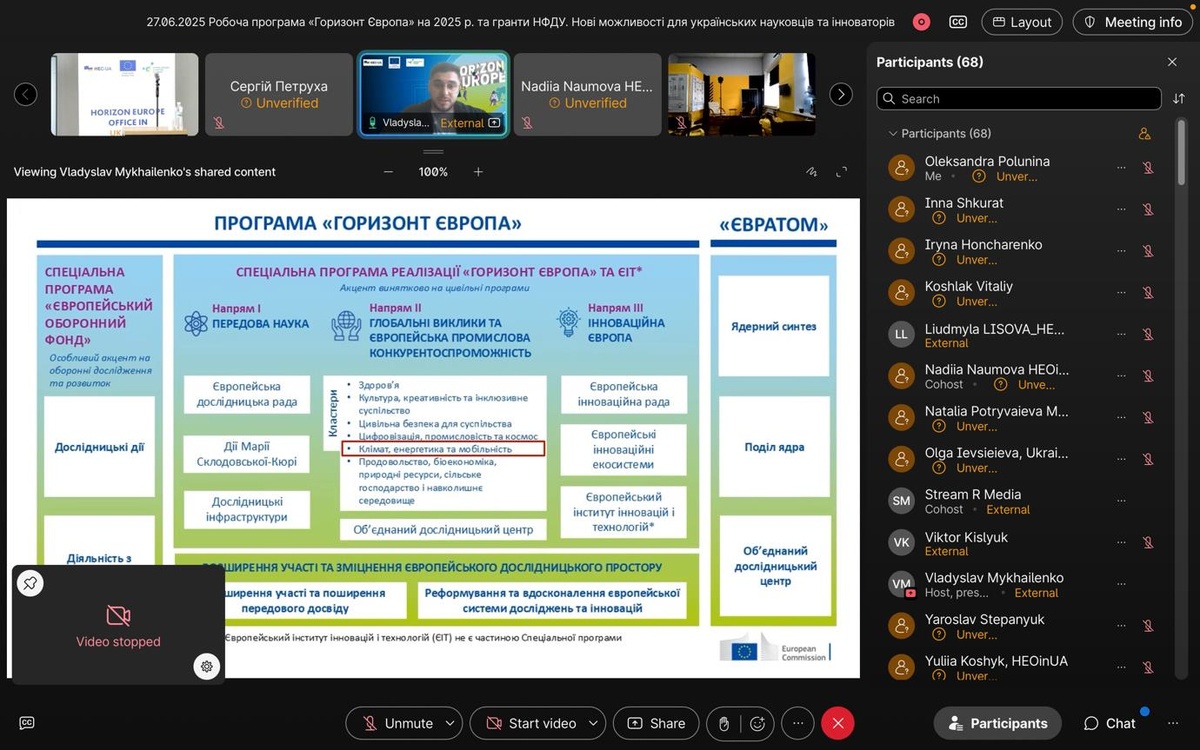
Task: Click Olga Ievsieieva's muted microphone icon
Action: tap(1148, 460)
